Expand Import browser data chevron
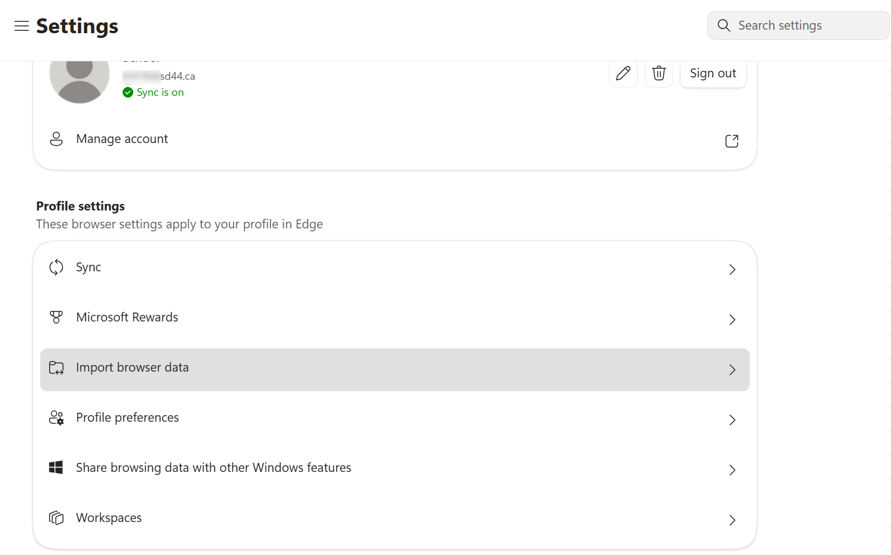Screen dimensions: 891x555 coord(732,370)
